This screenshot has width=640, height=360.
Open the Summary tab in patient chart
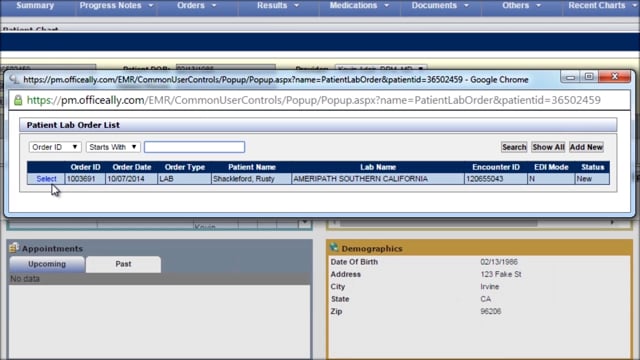tap(35, 6)
